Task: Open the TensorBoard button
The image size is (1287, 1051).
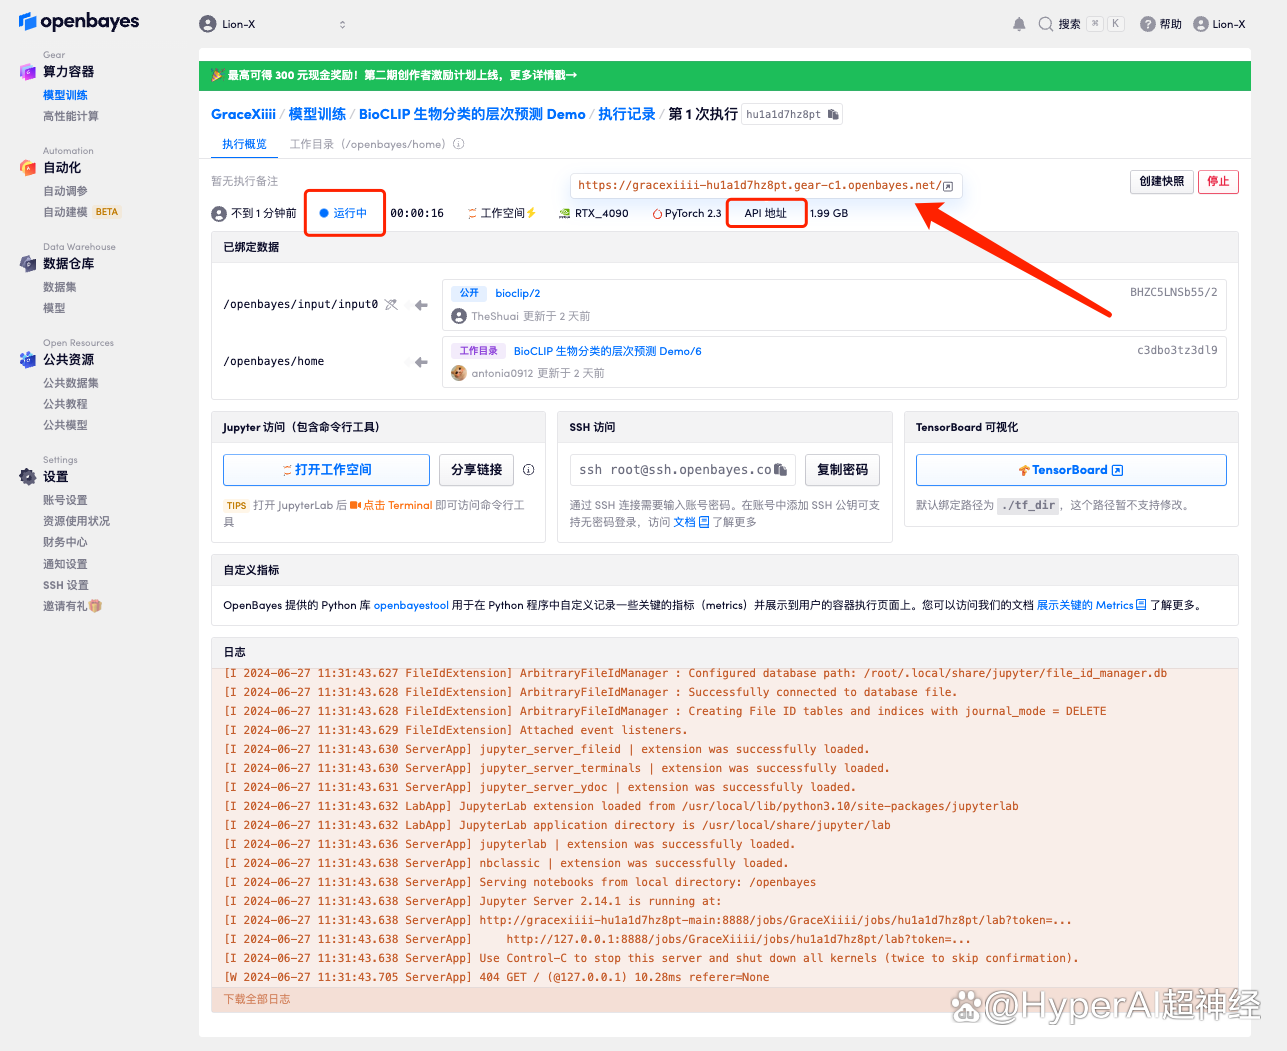Action: [1070, 470]
